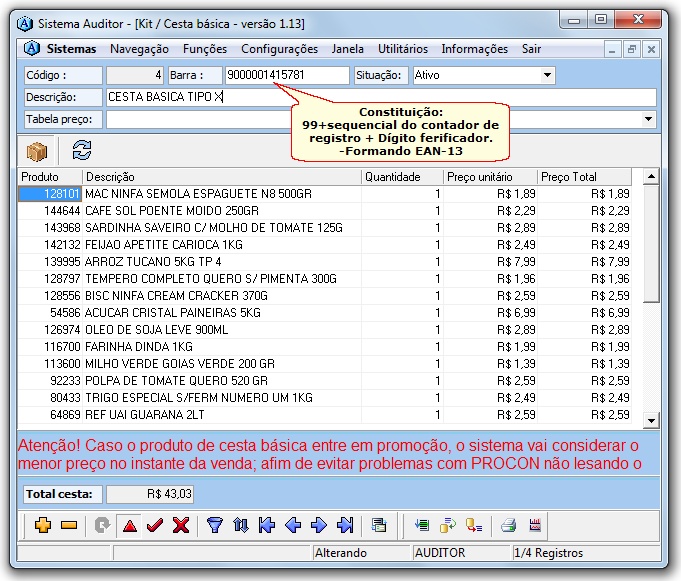This screenshot has height=581, width=681.
Task: Move to the next record arrow
Action: click(319, 525)
